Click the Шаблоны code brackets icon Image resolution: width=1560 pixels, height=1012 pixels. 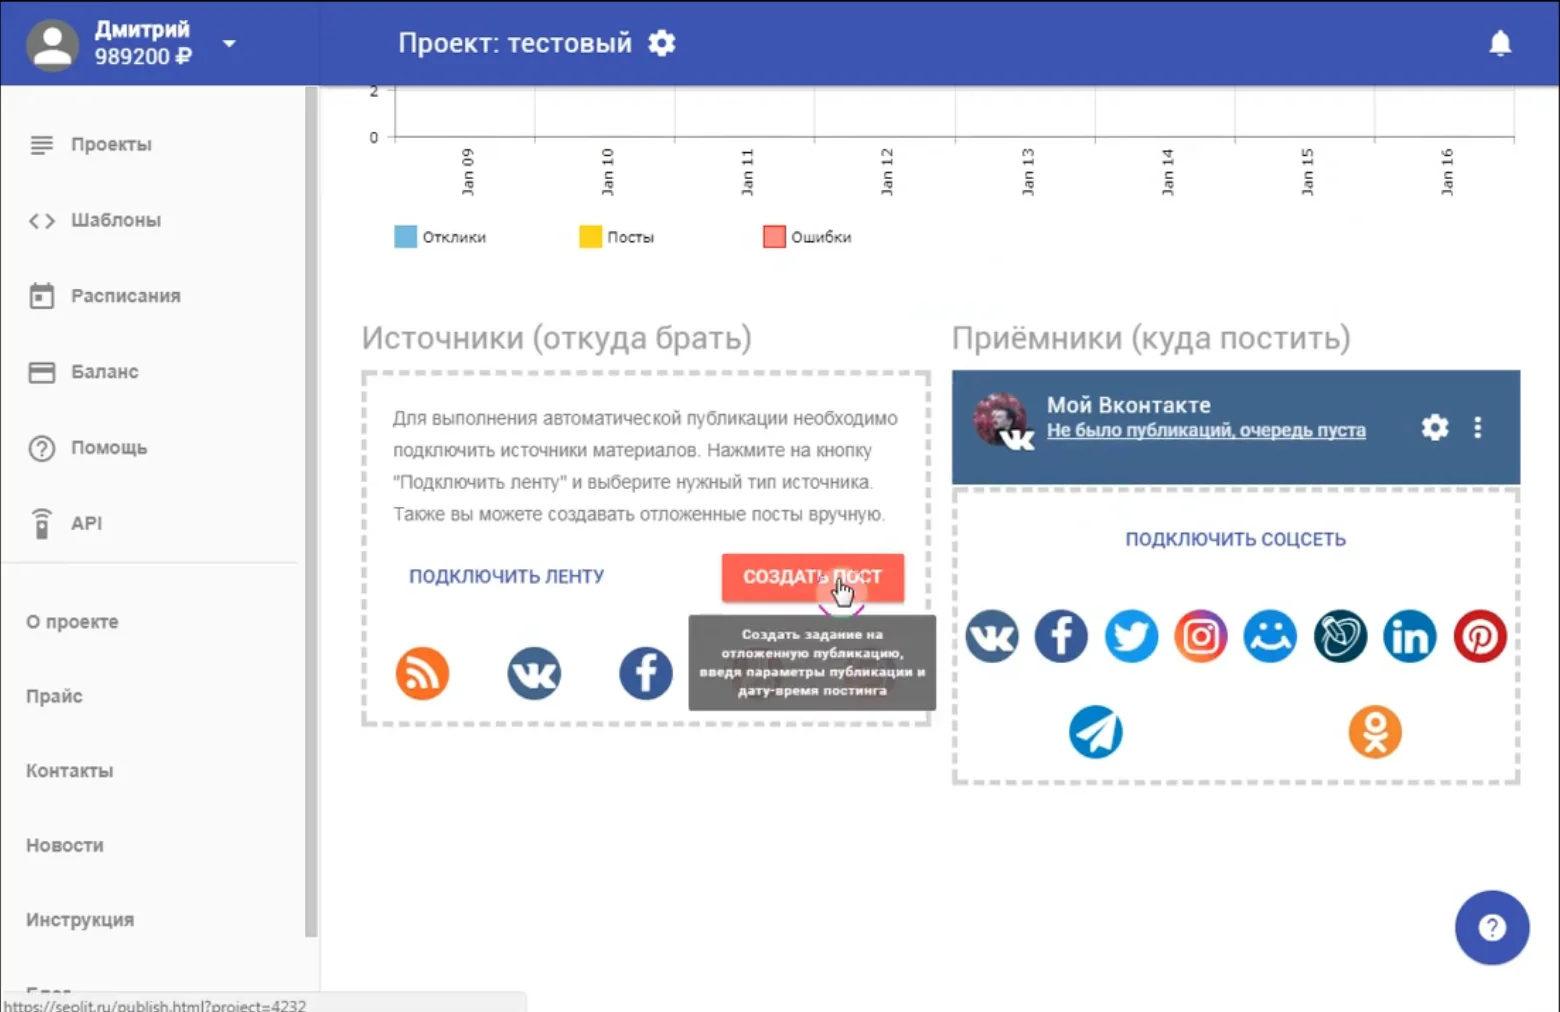coord(41,221)
